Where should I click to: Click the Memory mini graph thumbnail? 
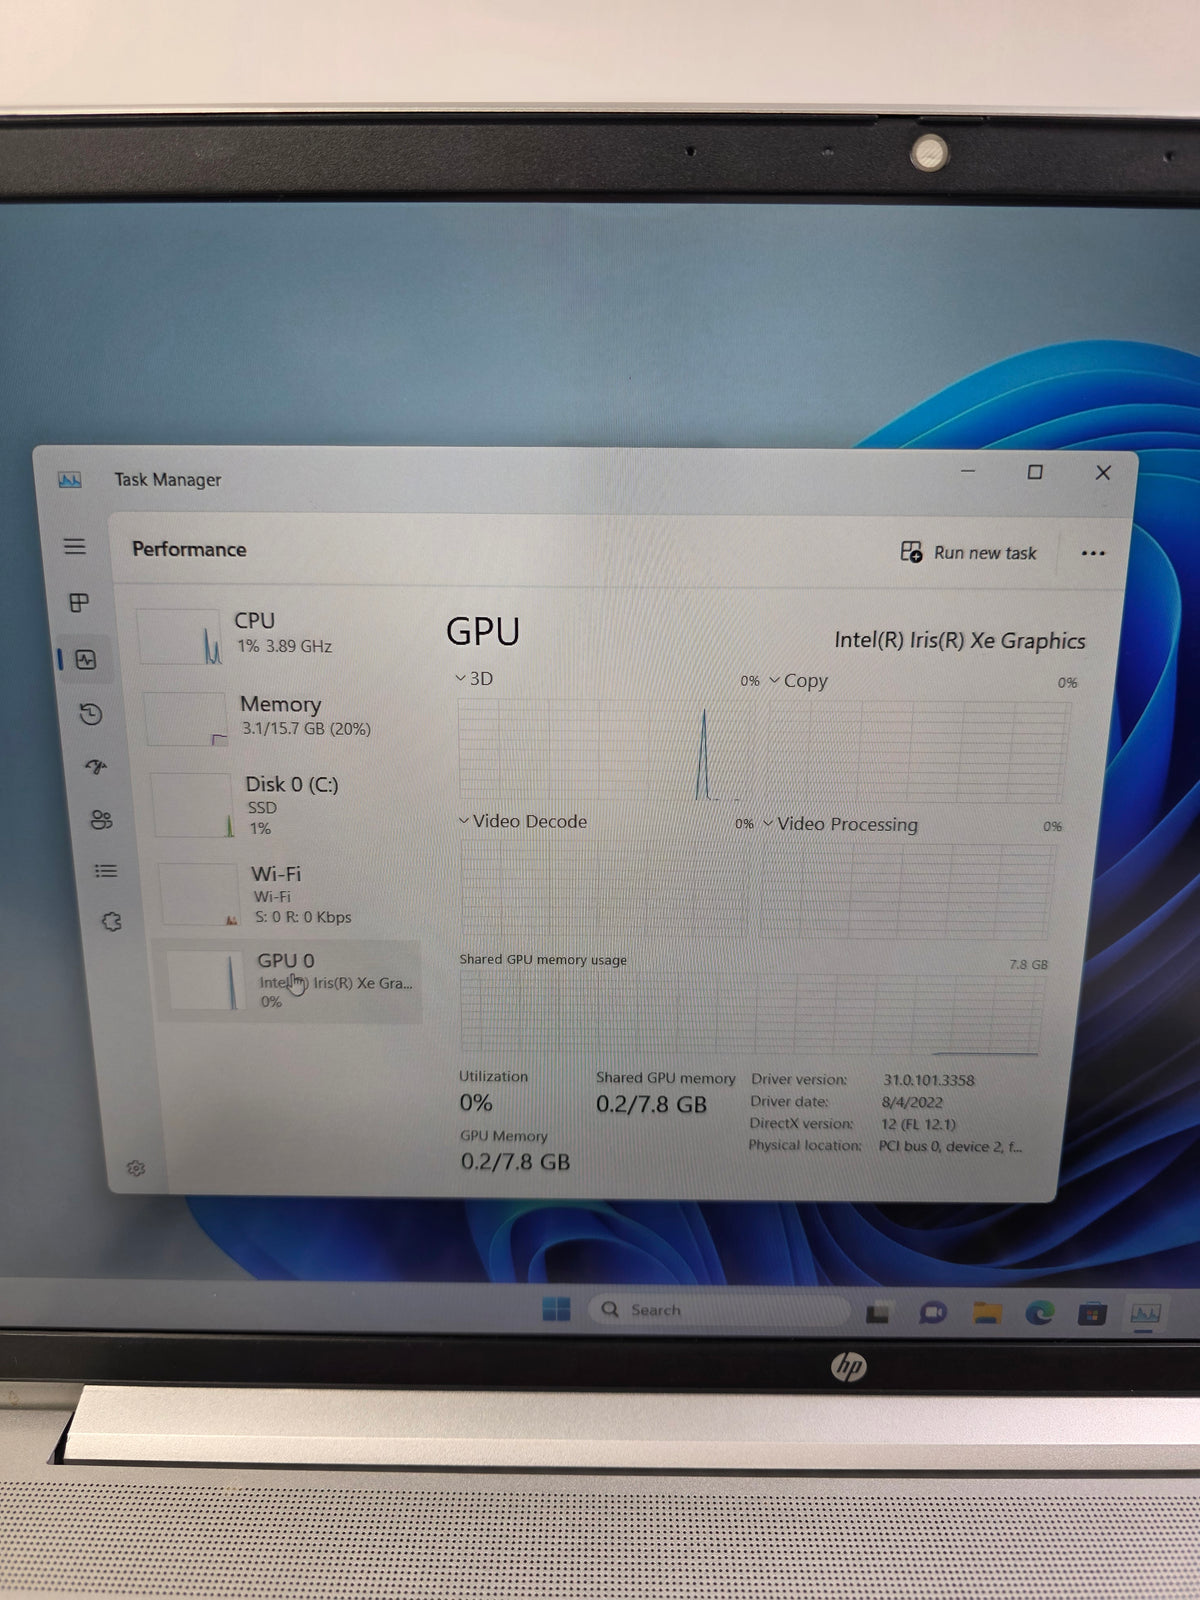(x=186, y=719)
